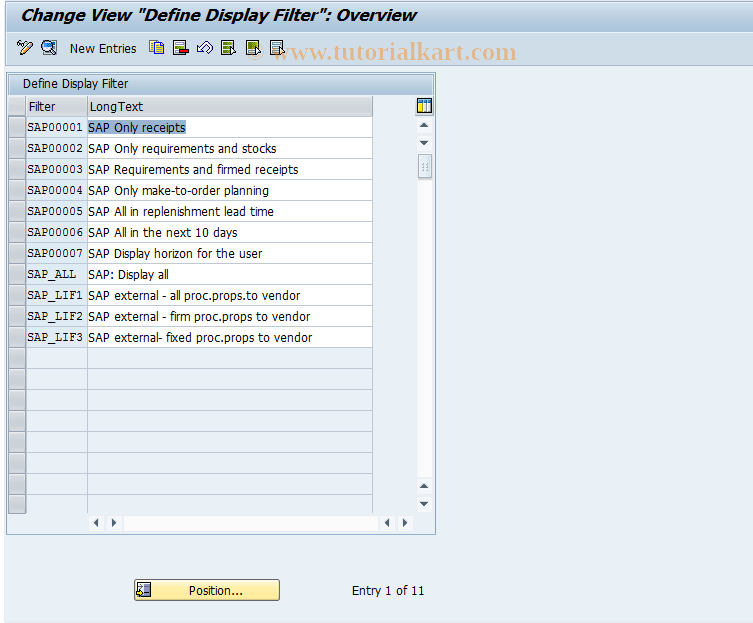Click filter cell SAP_LIF3

57,338
